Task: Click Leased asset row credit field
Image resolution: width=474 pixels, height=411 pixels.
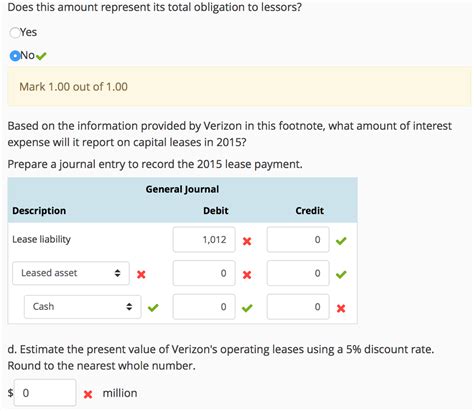Action: click(298, 273)
